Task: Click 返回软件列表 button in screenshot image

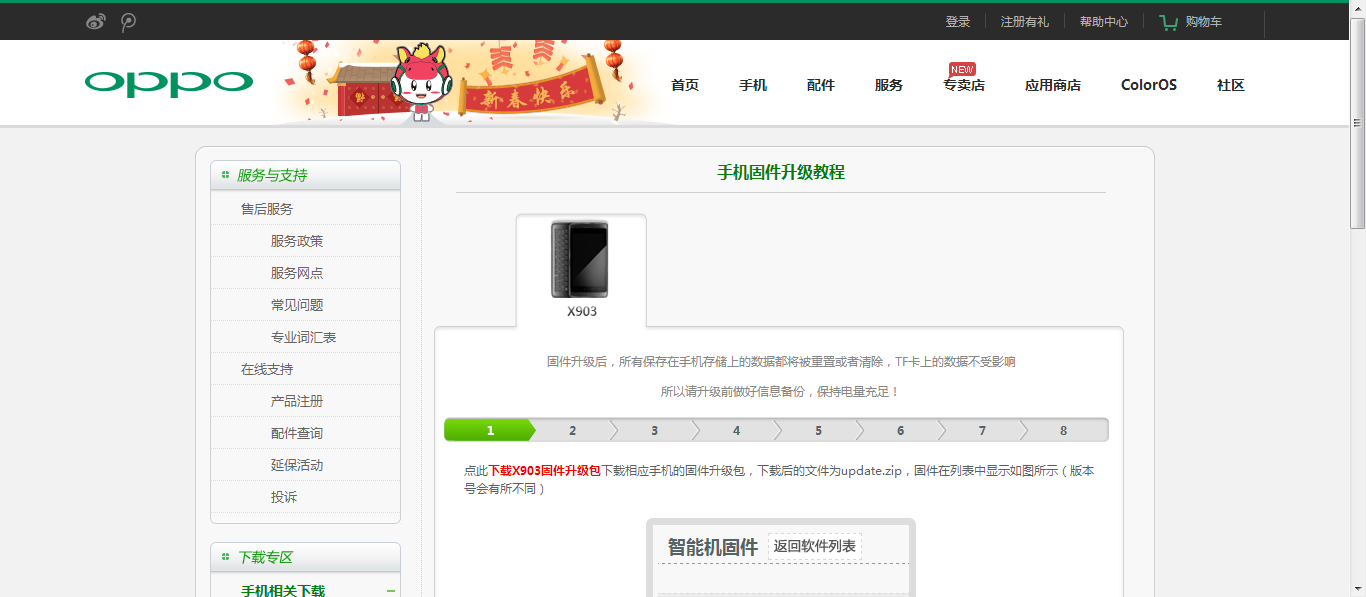Action: [x=815, y=546]
